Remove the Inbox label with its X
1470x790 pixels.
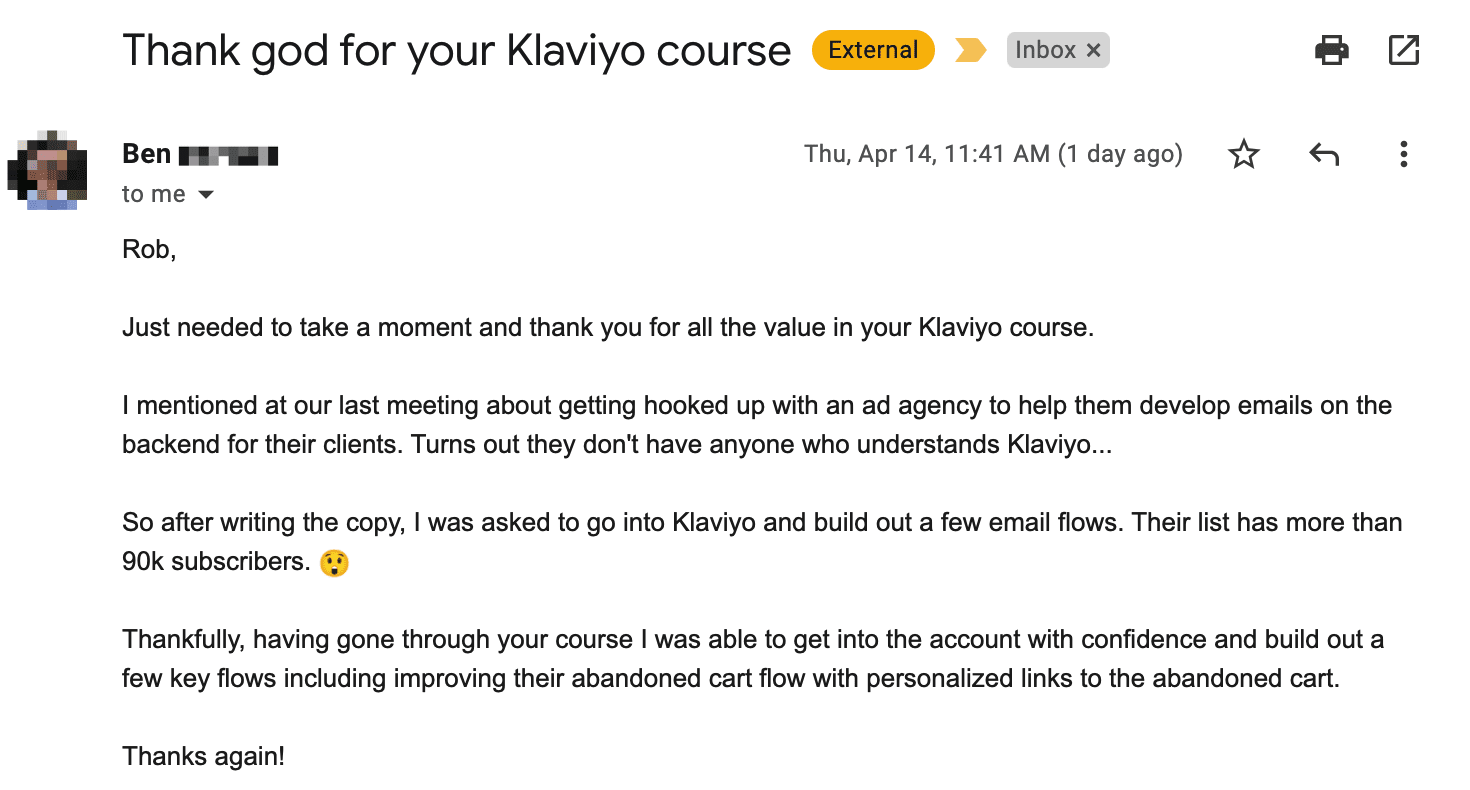1093,50
